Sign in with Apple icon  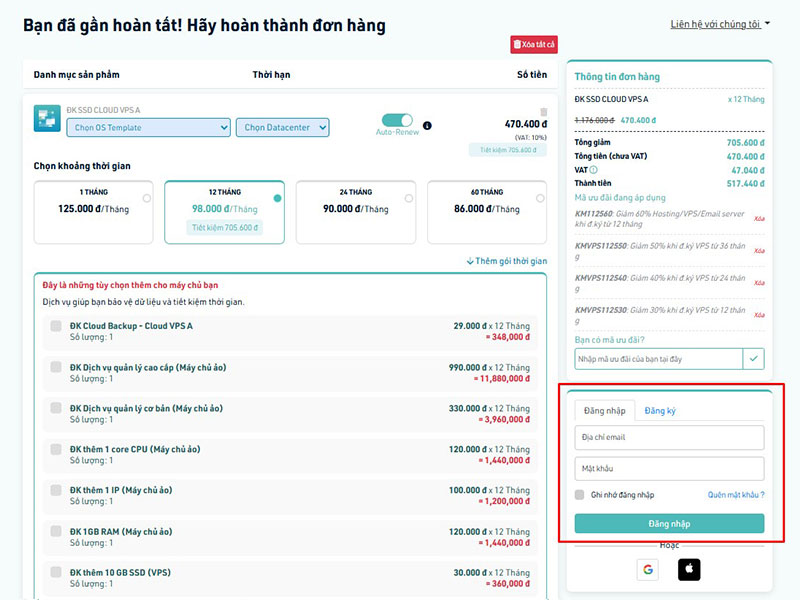[689, 570]
